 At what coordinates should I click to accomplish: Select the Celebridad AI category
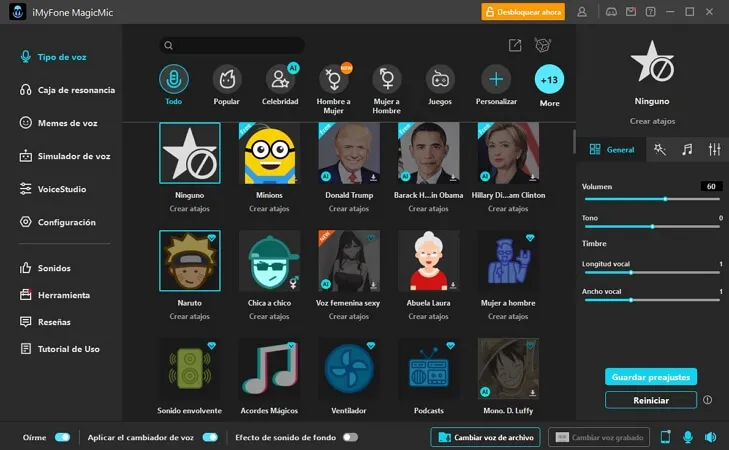click(280, 85)
